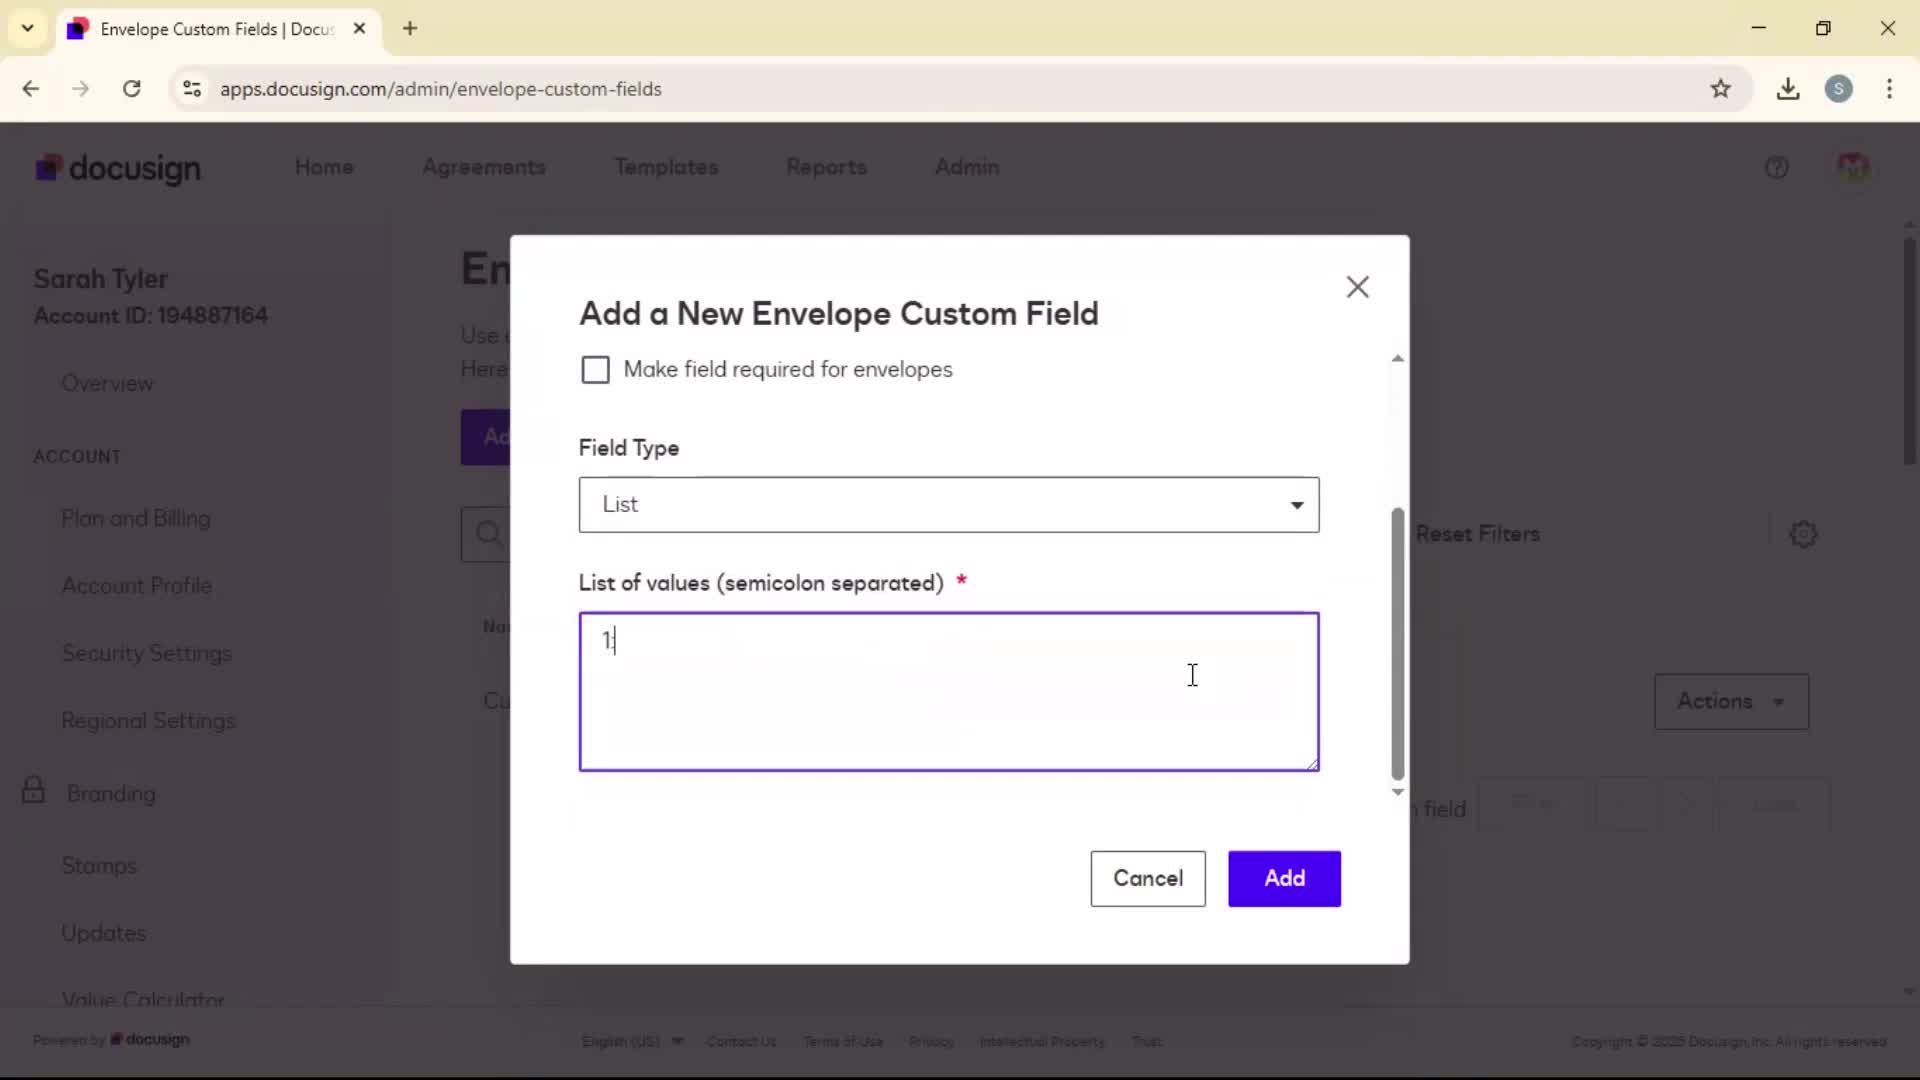Click the dialog scroll-up arrow
This screenshot has height=1080, width=1920.
[x=1397, y=358]
